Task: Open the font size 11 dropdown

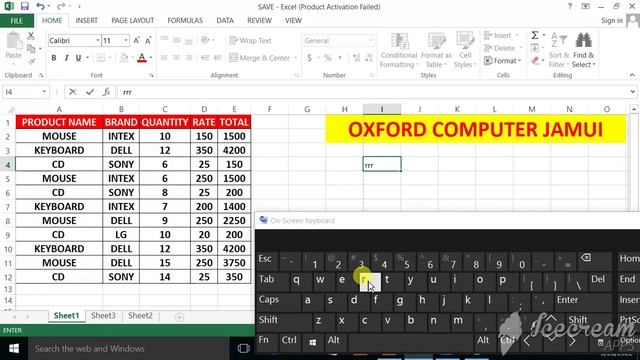Action: 126,40
